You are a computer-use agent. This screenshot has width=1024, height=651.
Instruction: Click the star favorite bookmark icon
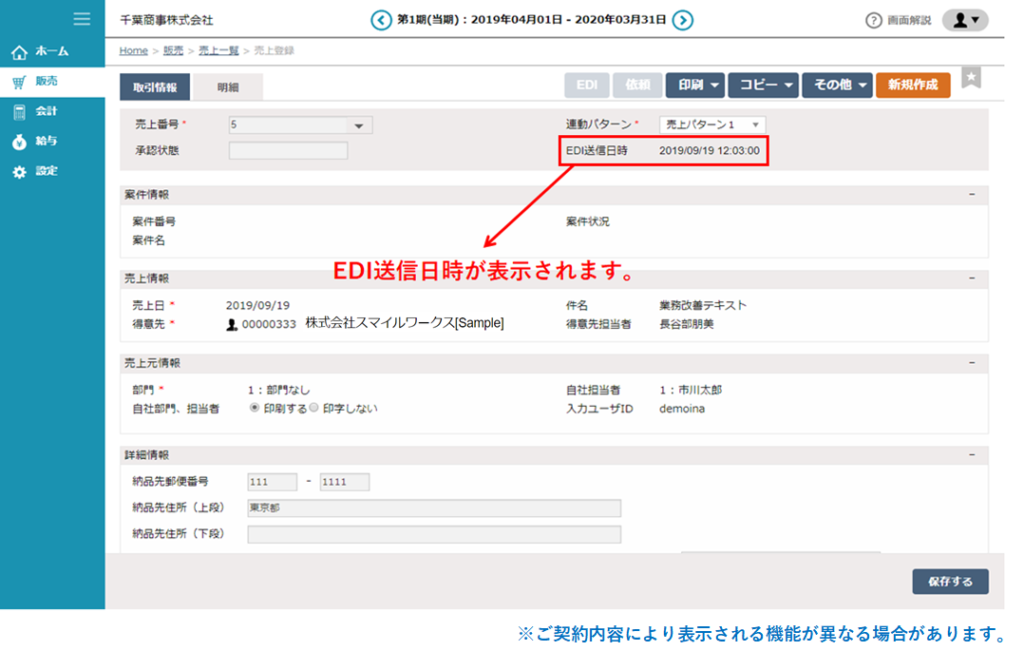pyautogui.click(x=970, y=79)
